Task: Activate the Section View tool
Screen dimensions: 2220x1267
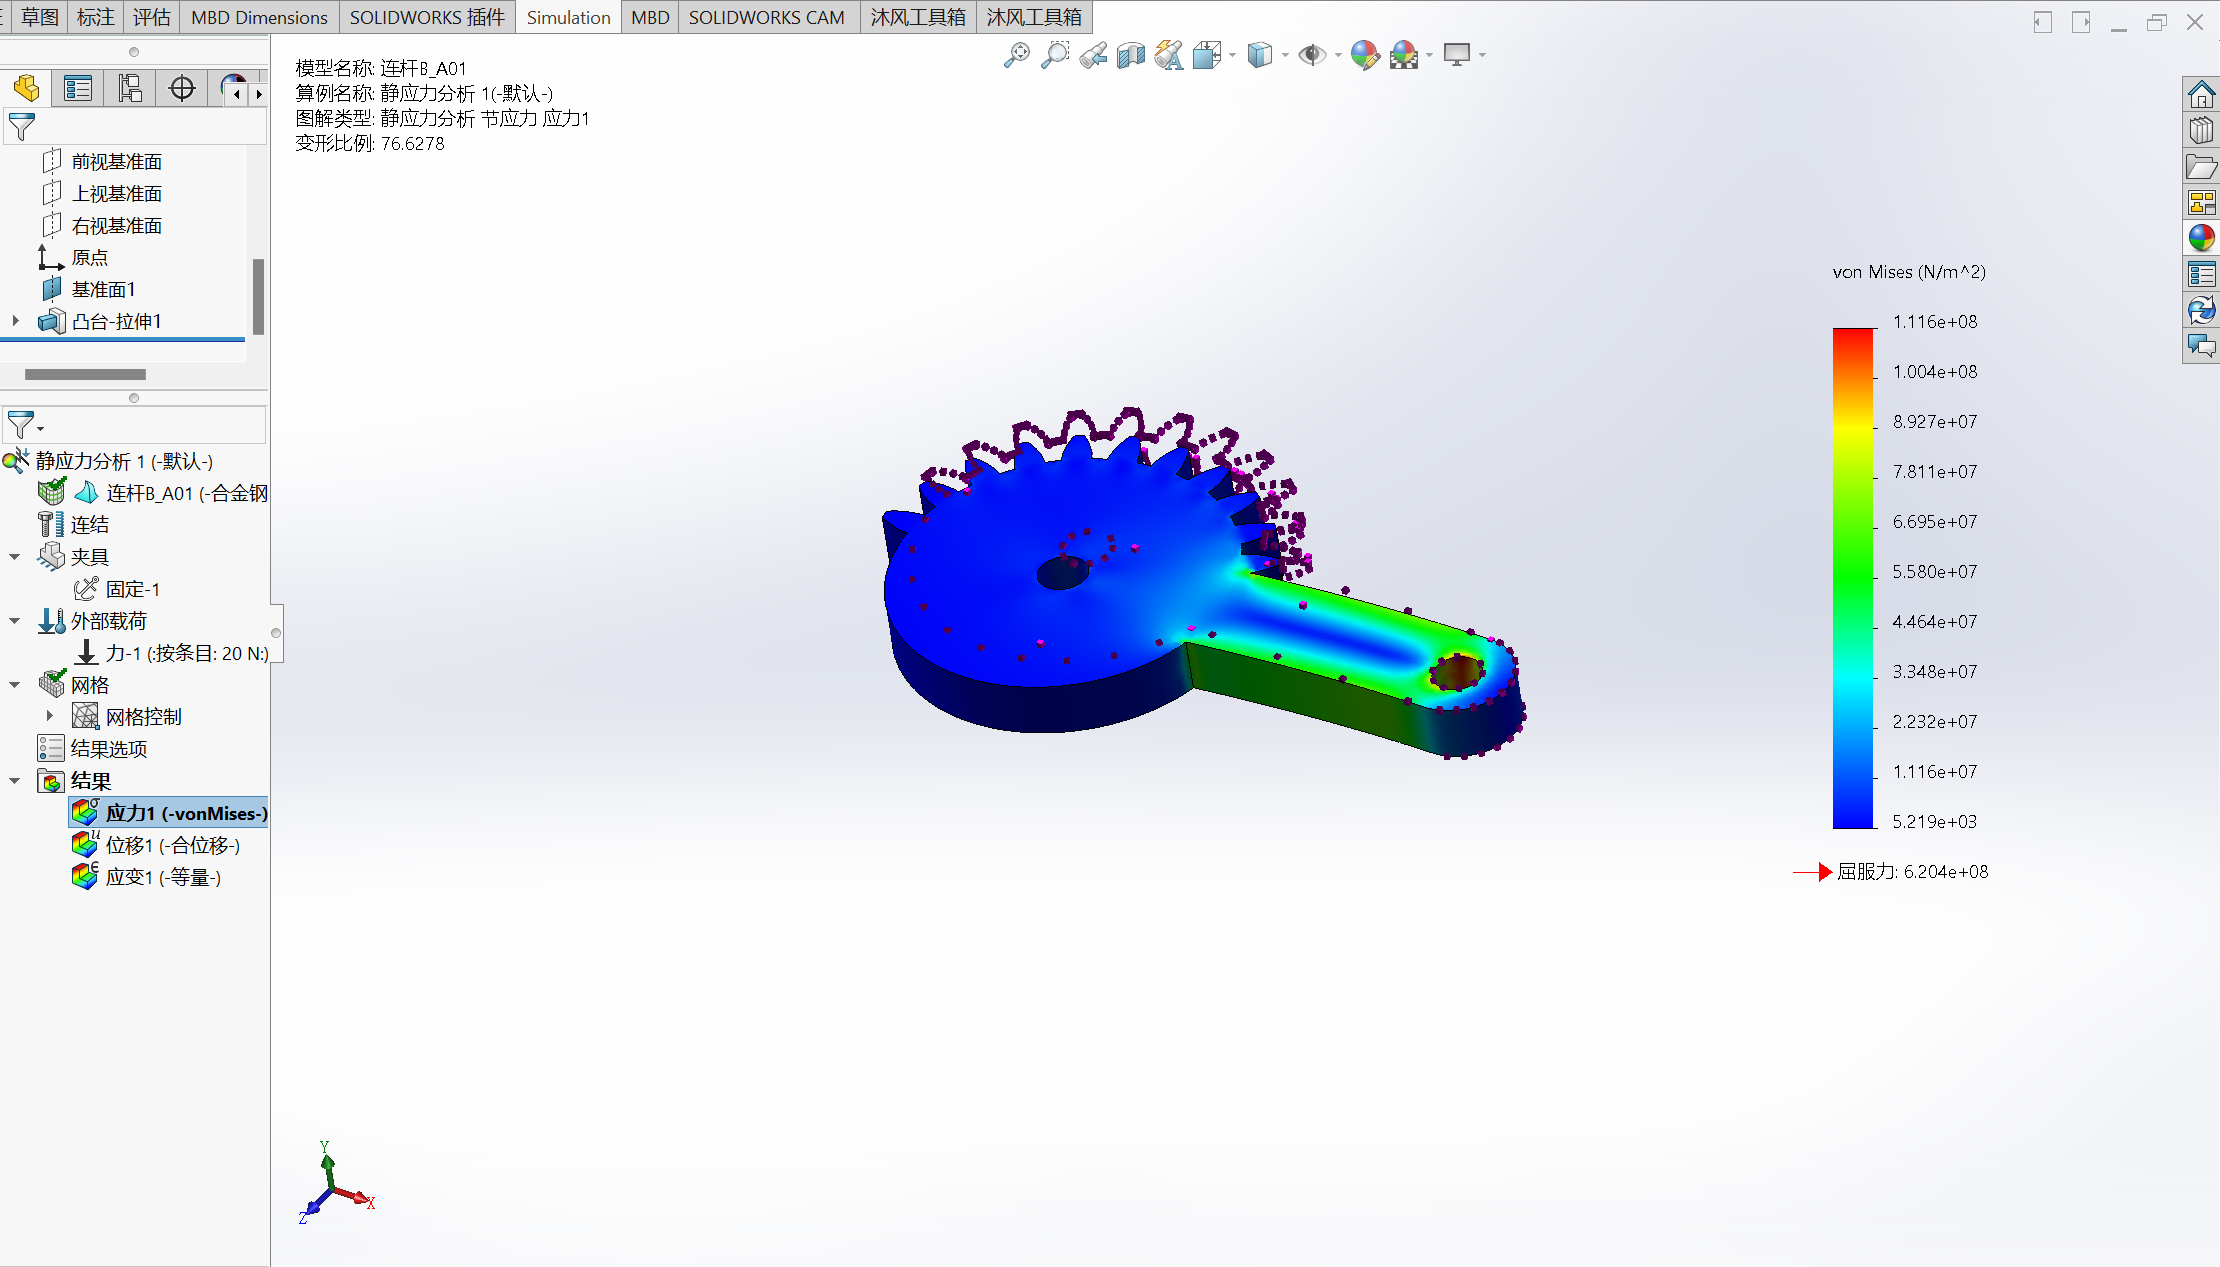Action: [x=1131, y=55]
